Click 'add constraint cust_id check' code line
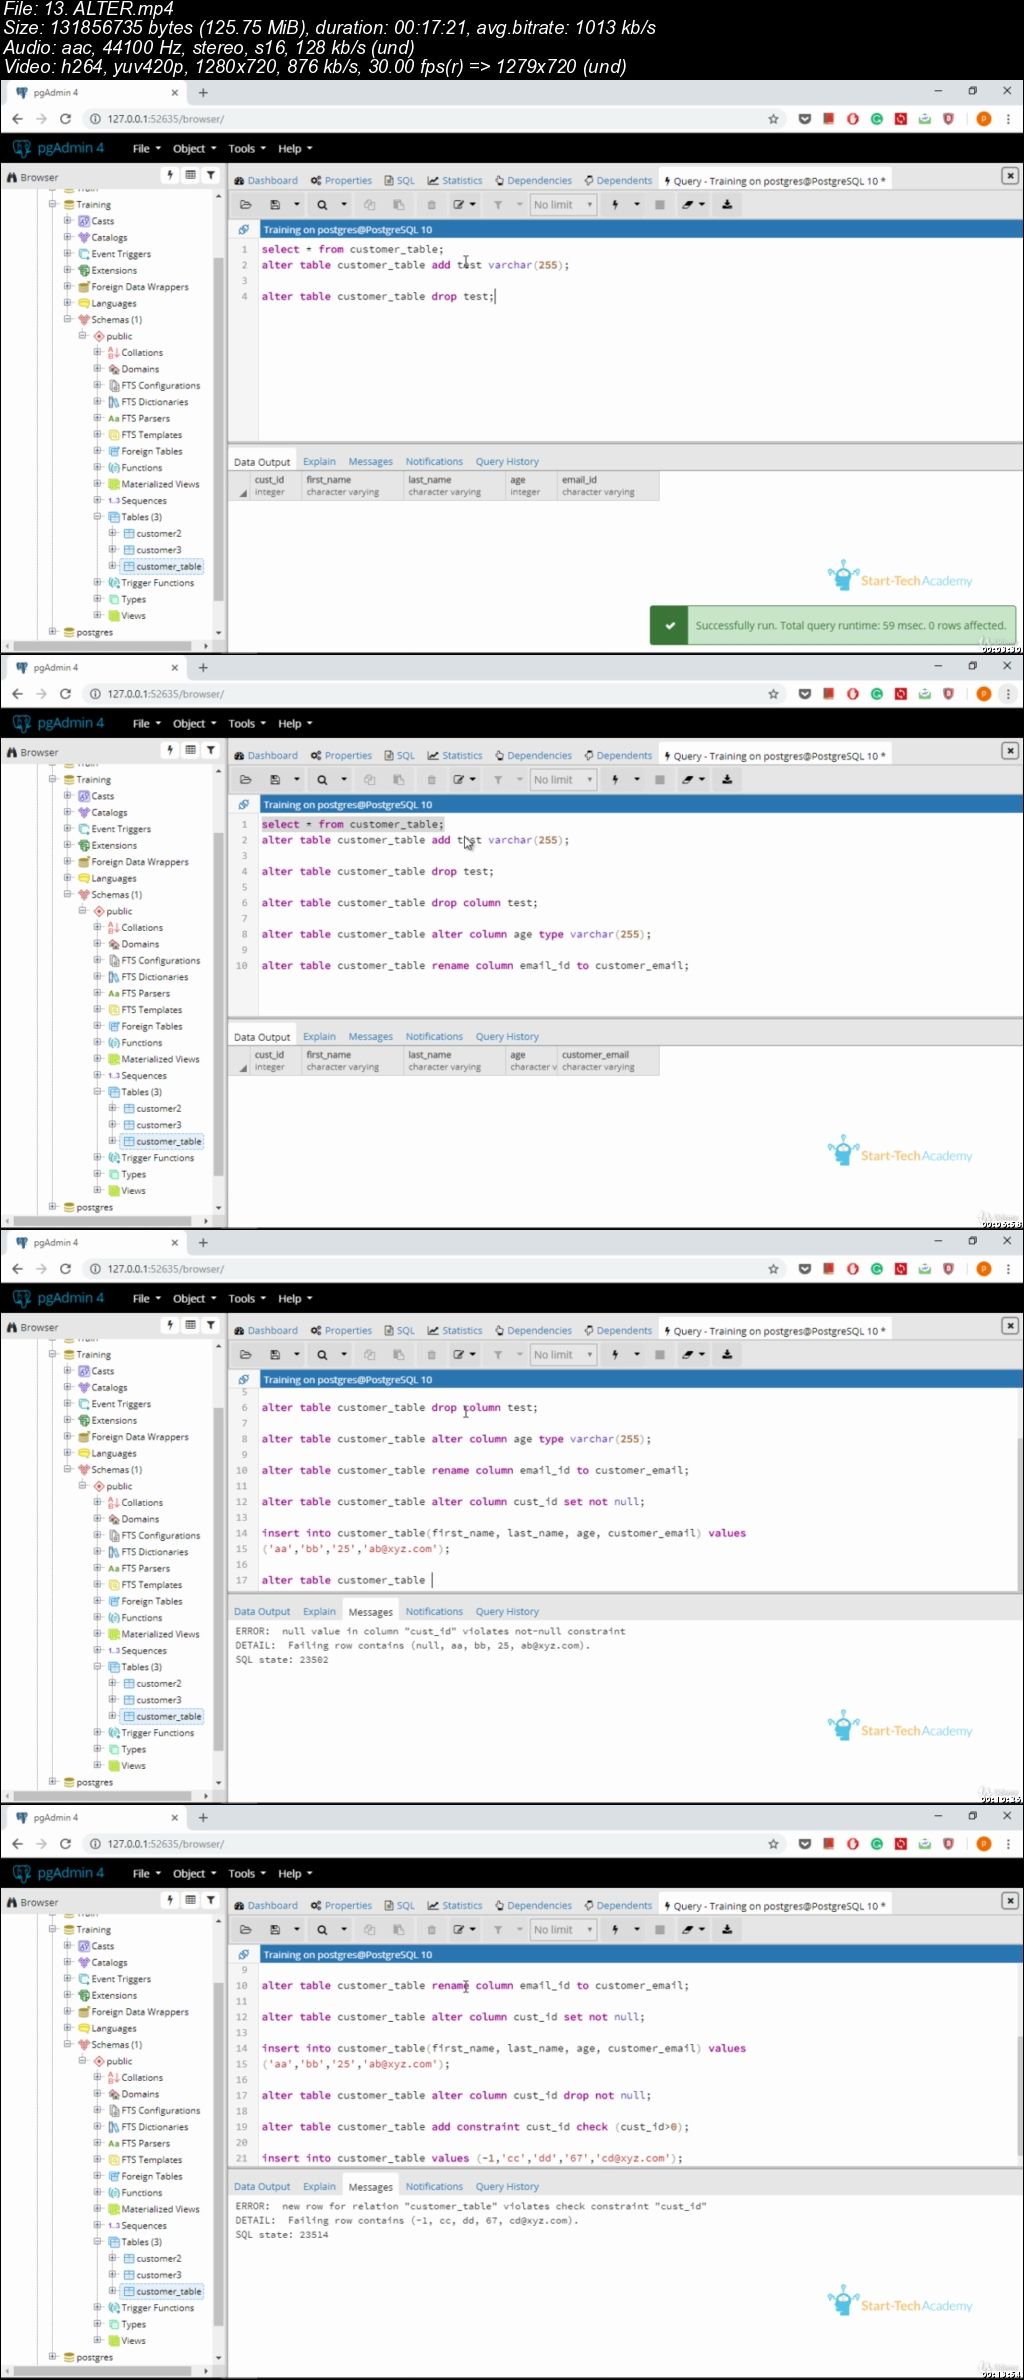Image resolution: width=1024 pixels, height=2380 pixels. pyautogui.click(x=475, y=2127)
